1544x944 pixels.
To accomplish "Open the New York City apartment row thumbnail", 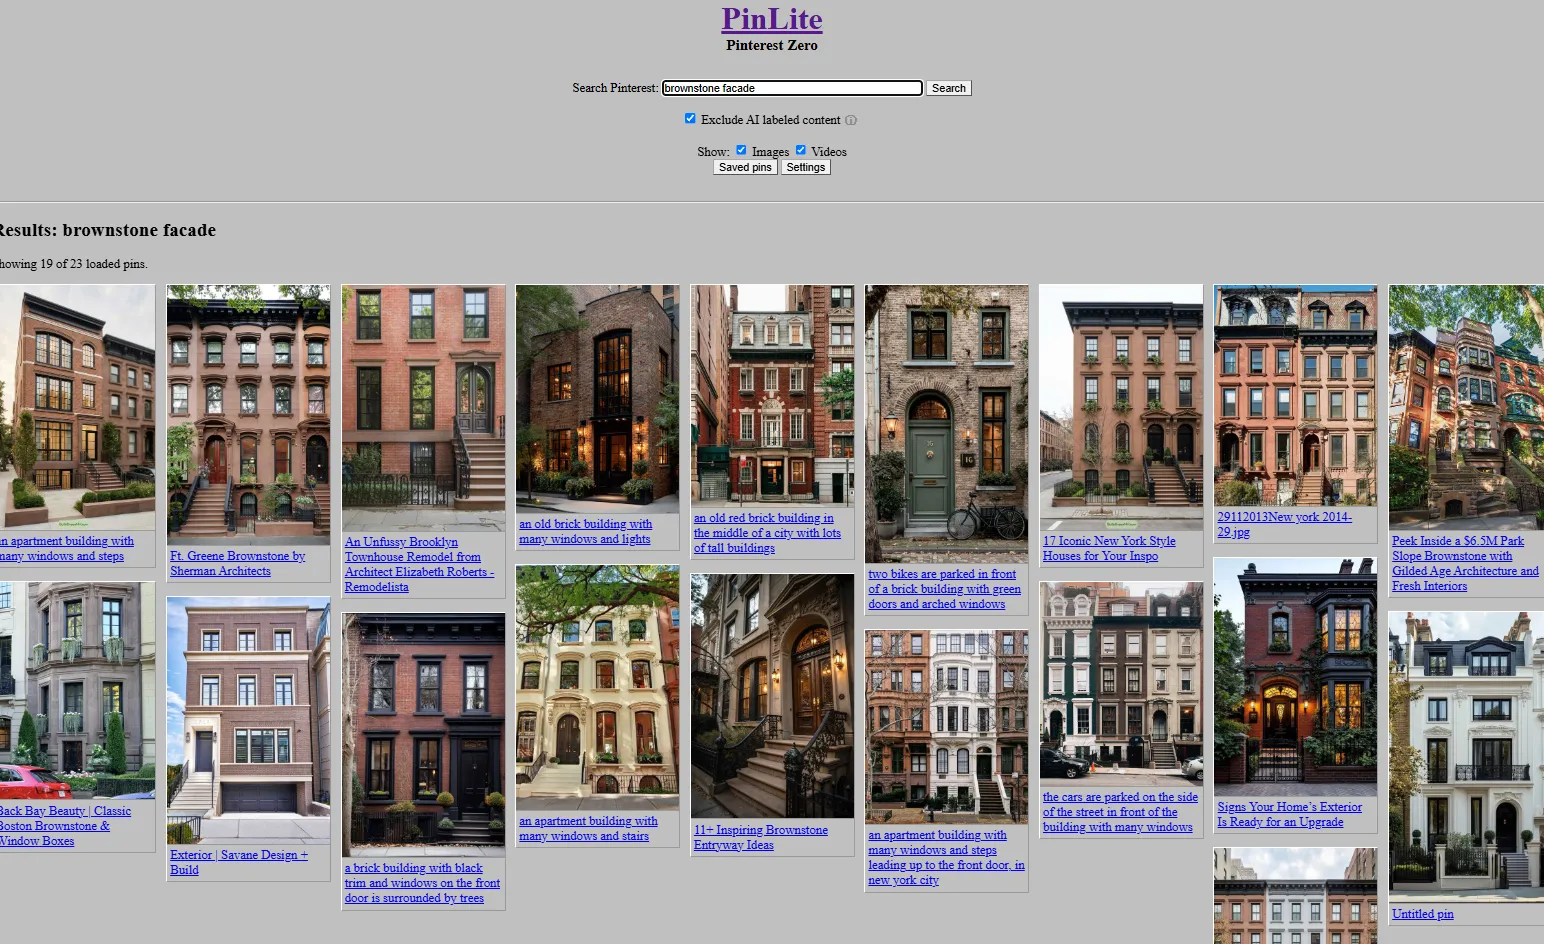I will click(x=946, y=727).
